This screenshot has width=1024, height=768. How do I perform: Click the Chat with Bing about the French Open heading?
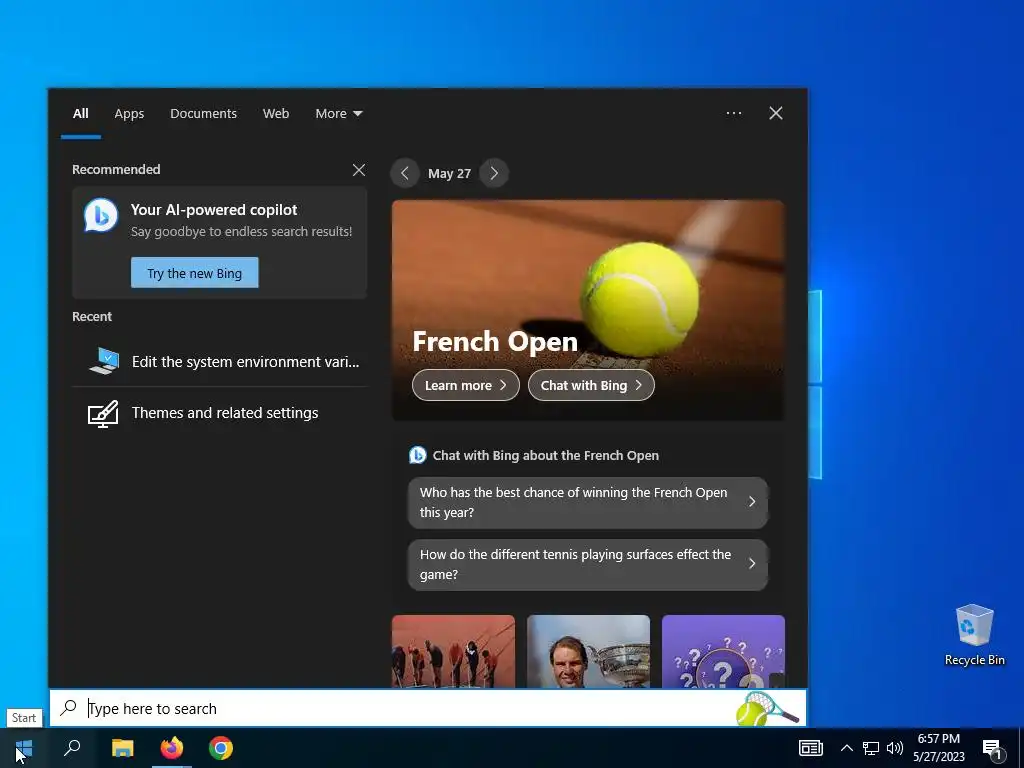(545, 456)
